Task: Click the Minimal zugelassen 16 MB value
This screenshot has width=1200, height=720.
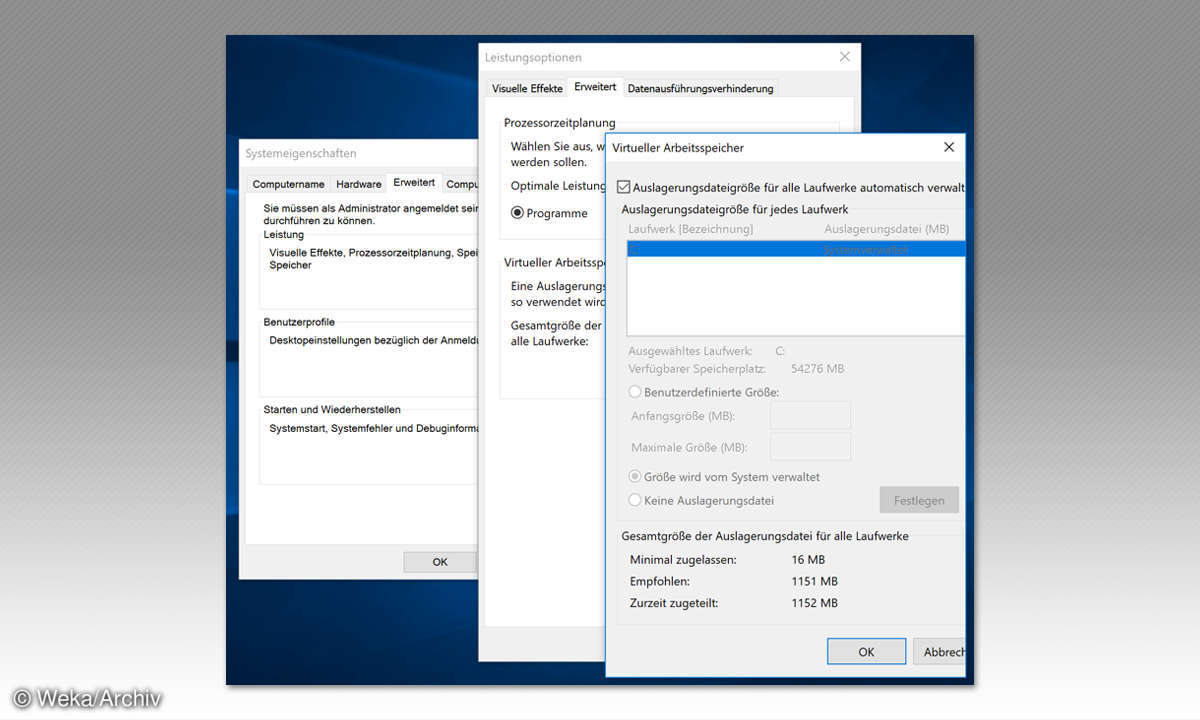Action: coord(808,559)
